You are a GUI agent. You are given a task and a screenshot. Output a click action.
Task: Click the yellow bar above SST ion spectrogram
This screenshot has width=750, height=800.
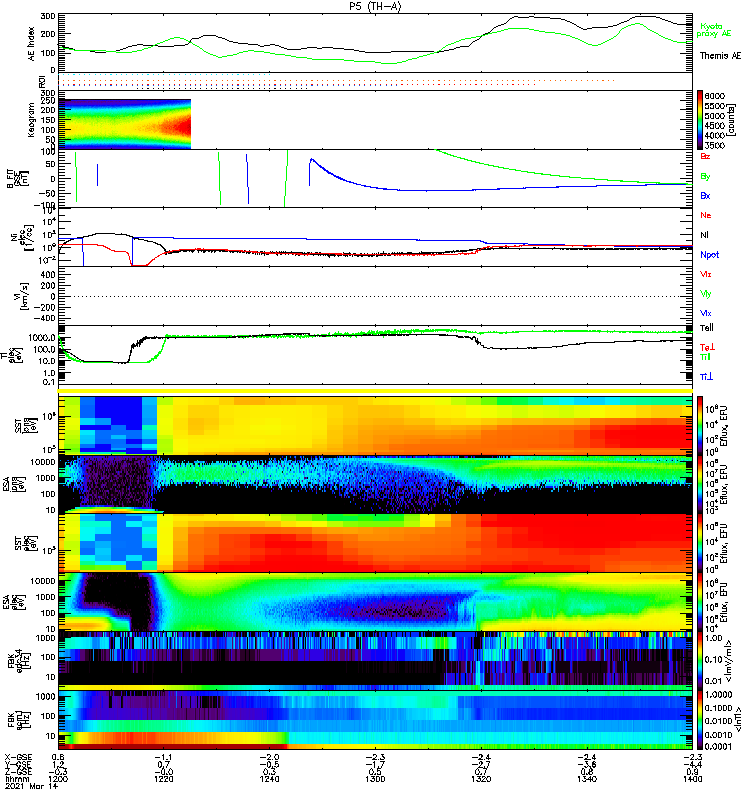pyautogui.click(x=375, y=391)
